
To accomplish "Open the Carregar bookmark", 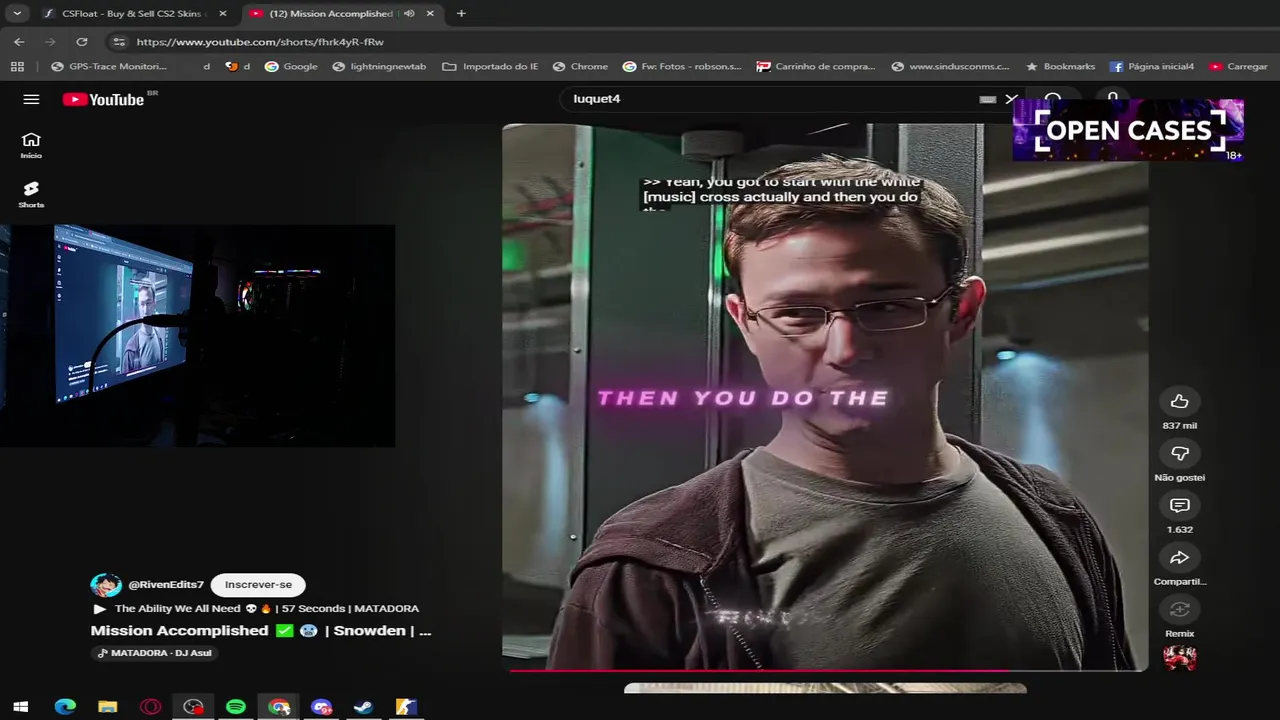I will pos(1238,66).
